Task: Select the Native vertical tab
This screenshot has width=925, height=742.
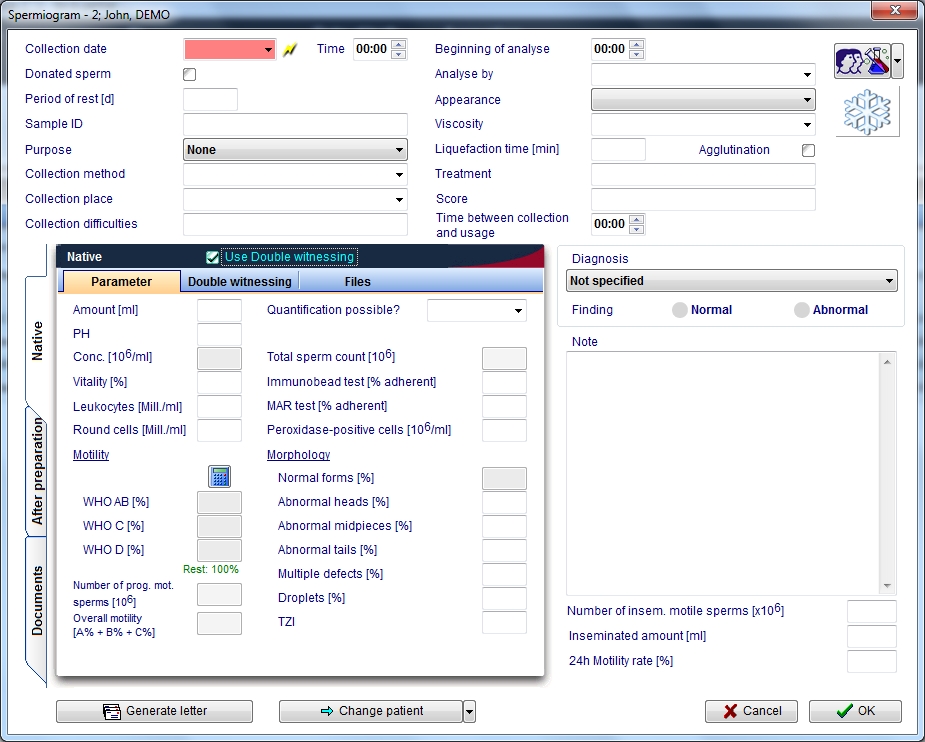Action: coord(37,340)
